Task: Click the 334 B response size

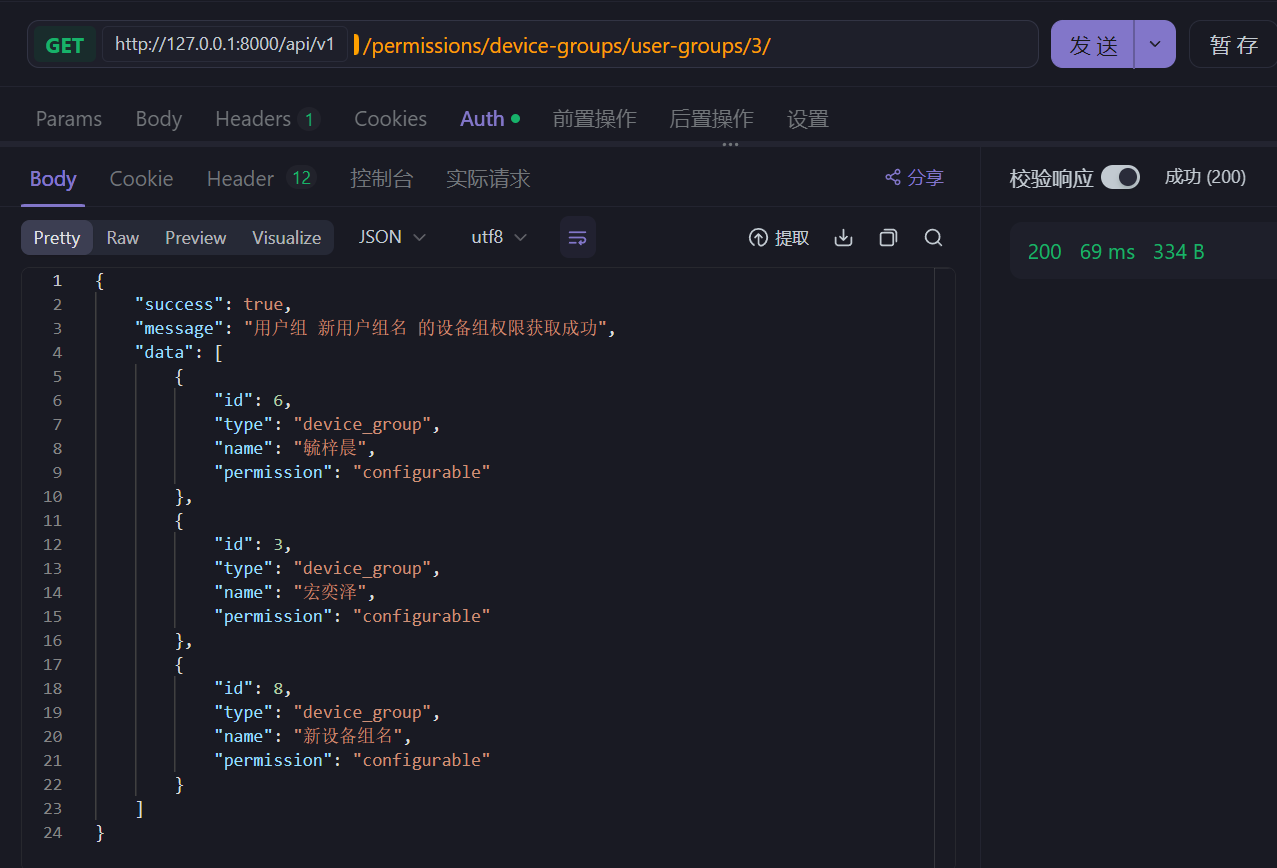Action: (1178, 252)
